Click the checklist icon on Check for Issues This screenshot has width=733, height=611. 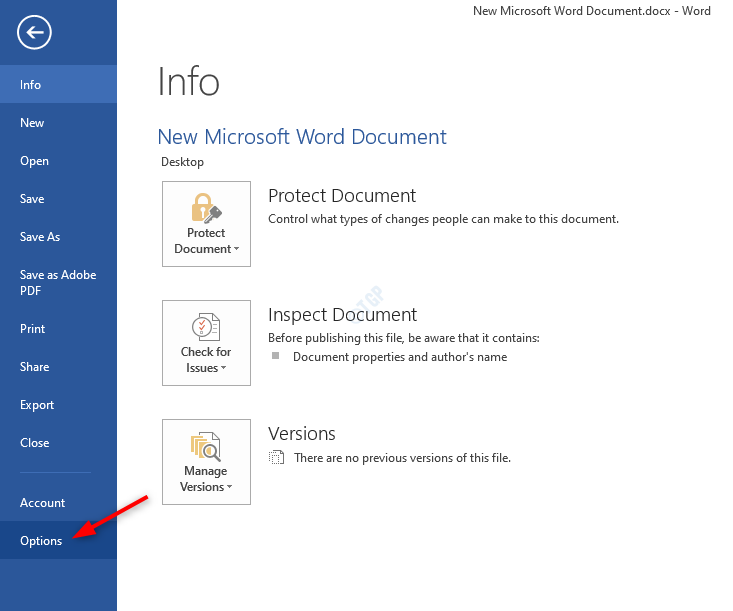pyautogui.click(x=206, y=326)
